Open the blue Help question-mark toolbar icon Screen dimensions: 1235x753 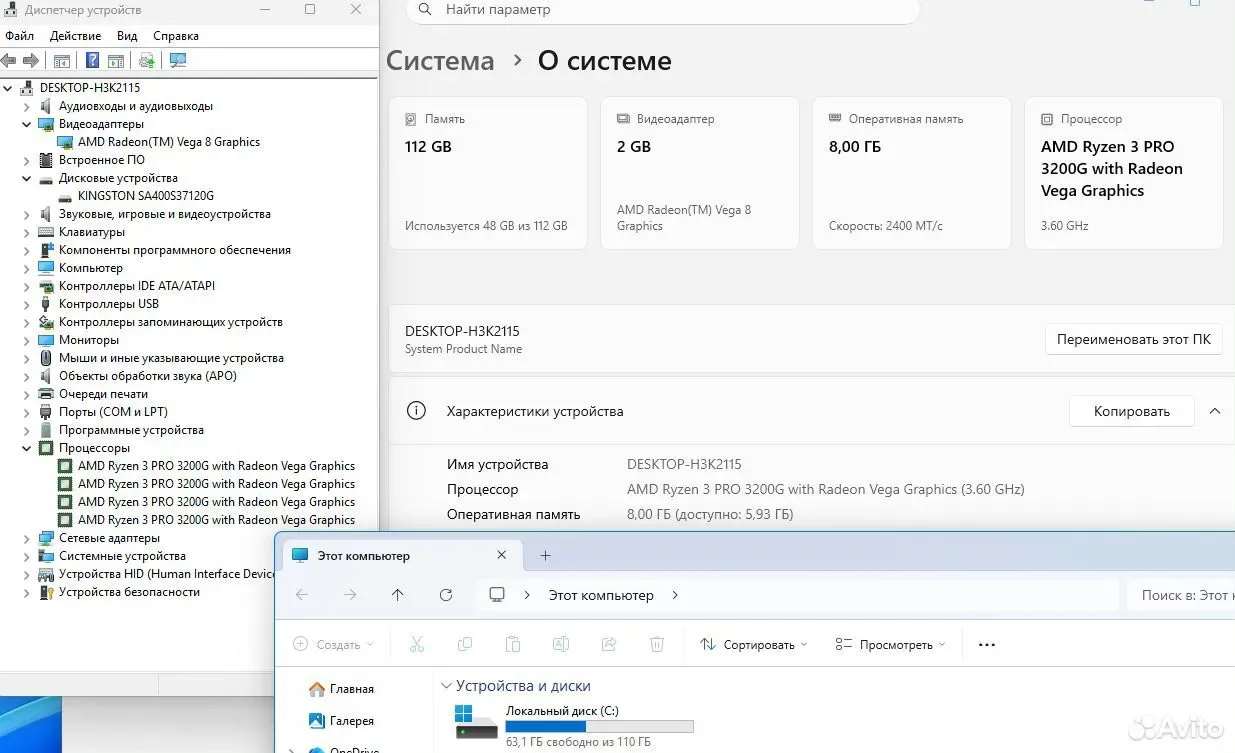click(92, 61)
